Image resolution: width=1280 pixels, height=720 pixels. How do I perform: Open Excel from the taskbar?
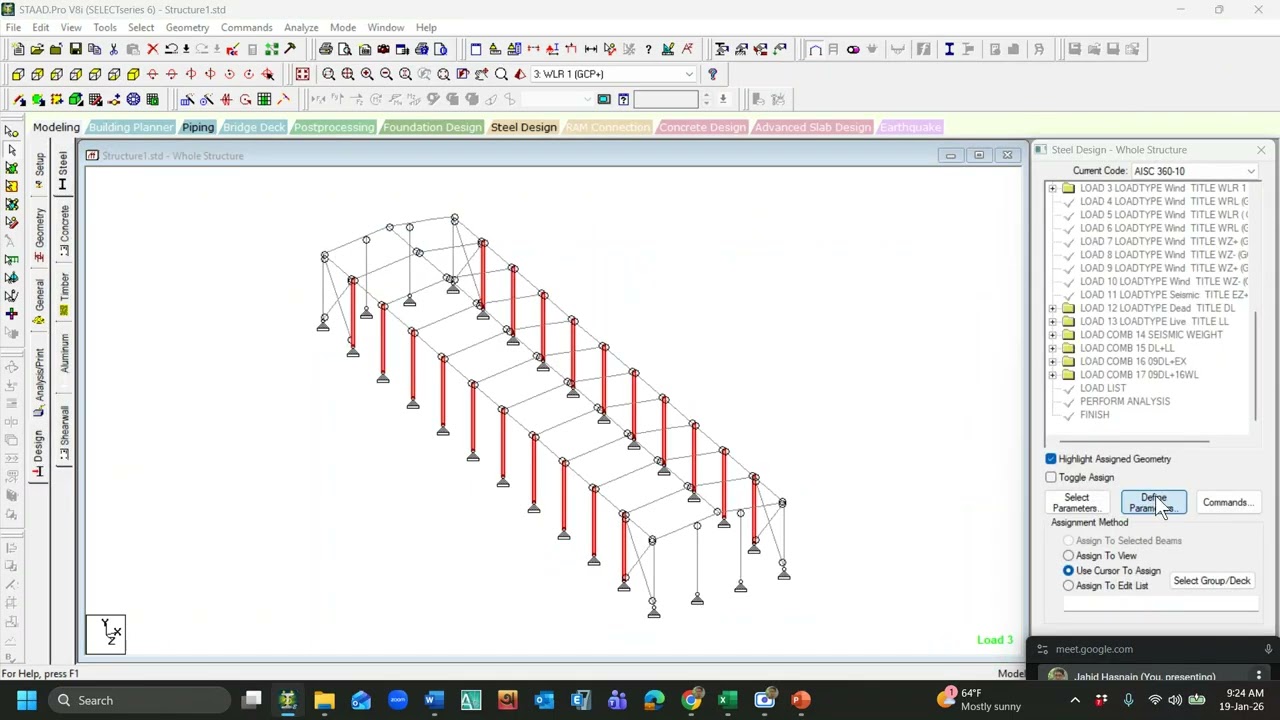click(x=727, y=700)
